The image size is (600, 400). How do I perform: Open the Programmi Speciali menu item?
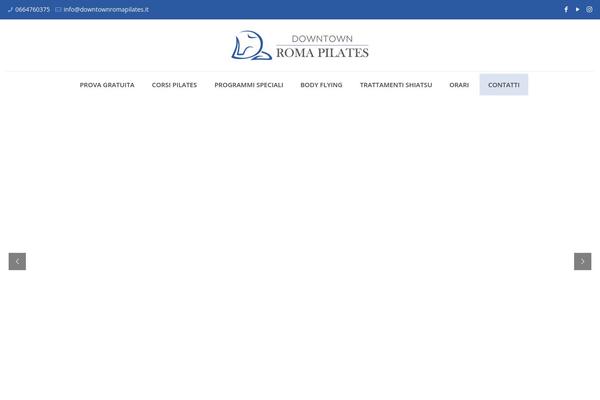coord(249,85)
